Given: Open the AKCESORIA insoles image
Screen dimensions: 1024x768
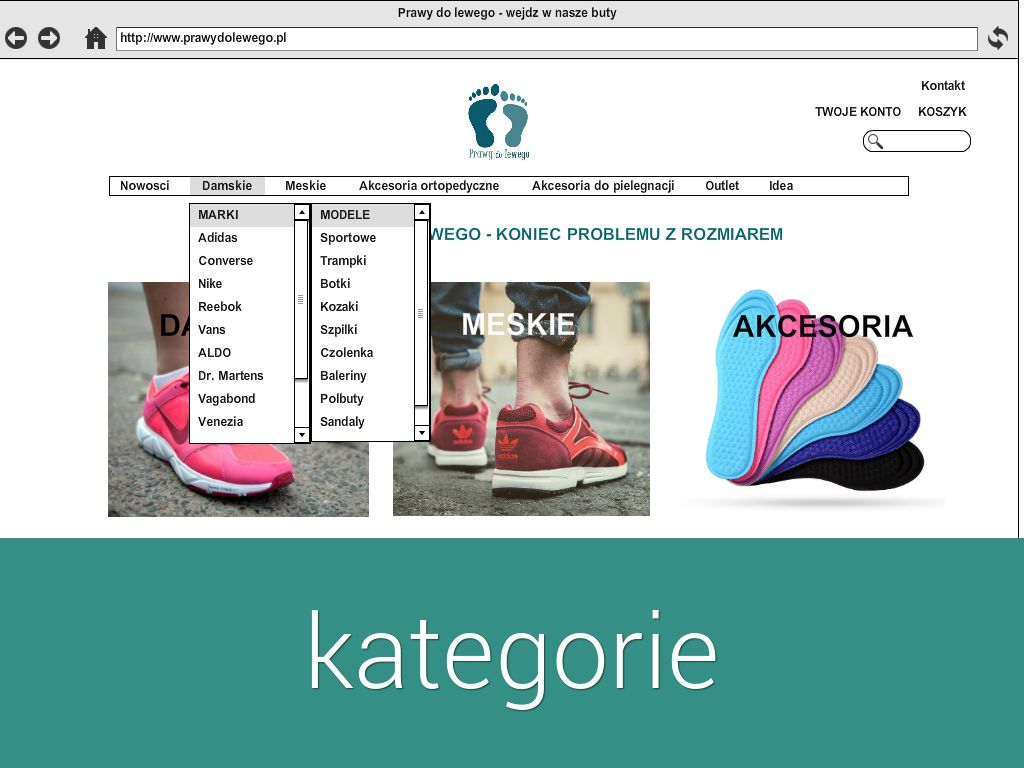Looking at the screenshot, I should coord(815,400).
